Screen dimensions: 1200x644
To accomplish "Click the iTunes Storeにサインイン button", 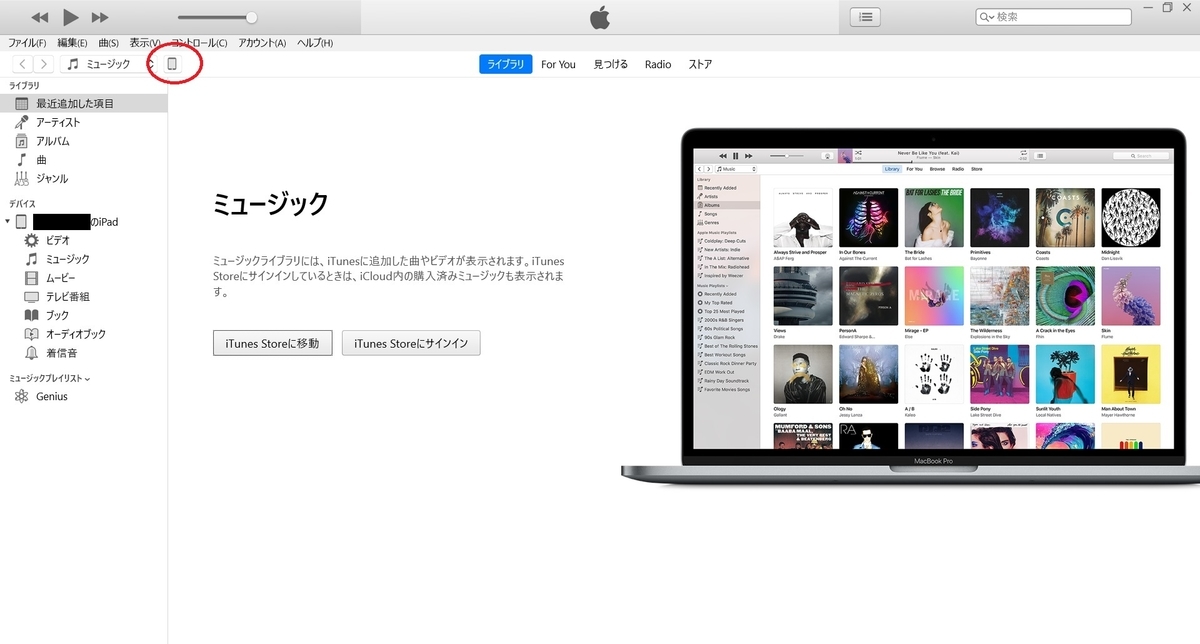I will pyautogui.click(x=411, y=343).
